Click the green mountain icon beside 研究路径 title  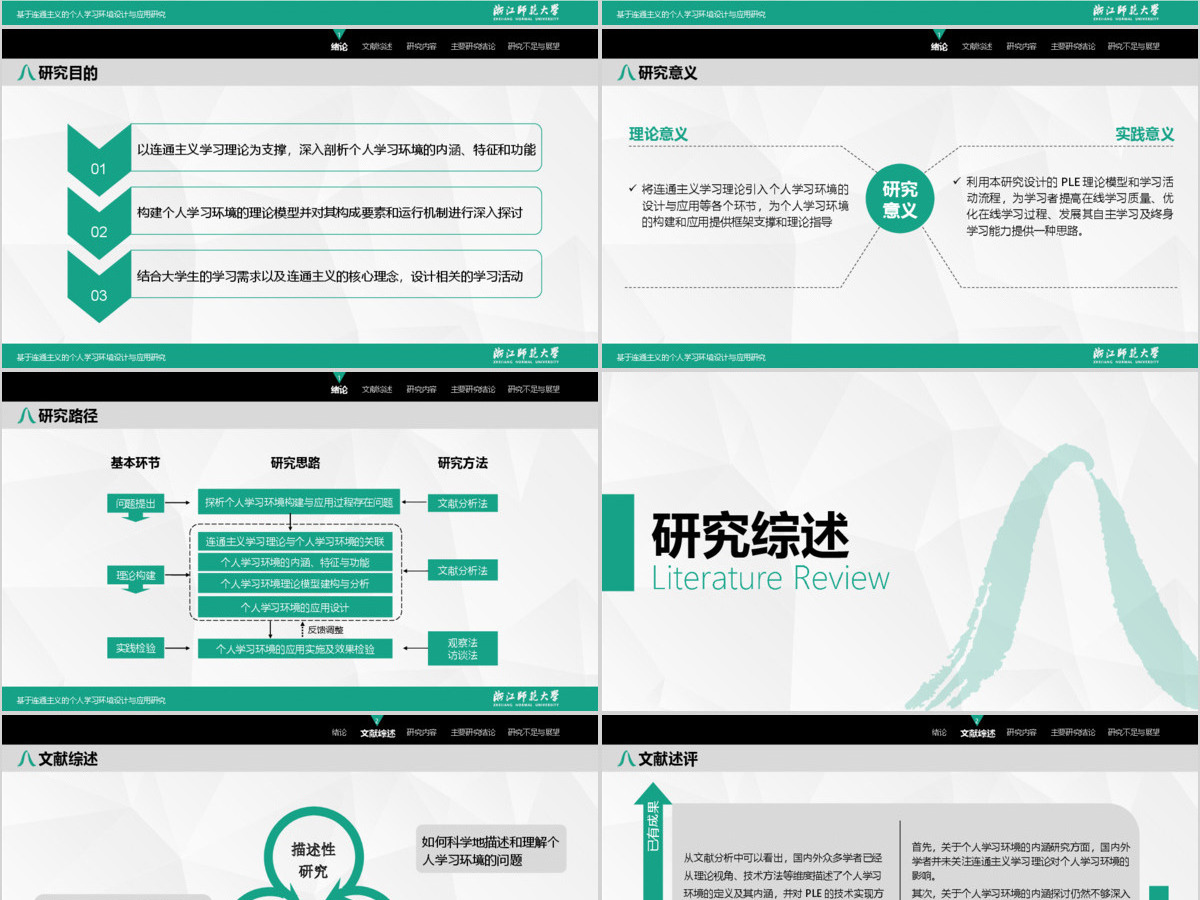pyautogui.click(x=26, y=415)
